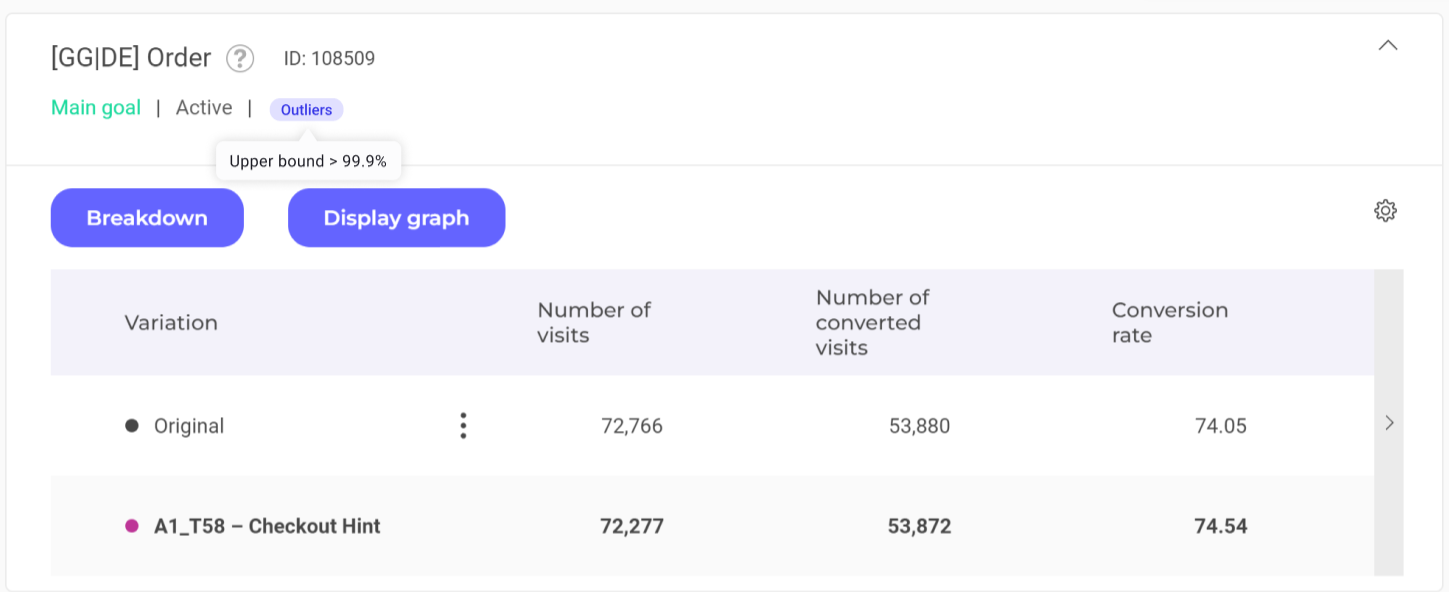Open the Original variation three-dot menu
Image resolution: width=1449 pixels, height=592 pixels.
463,426
